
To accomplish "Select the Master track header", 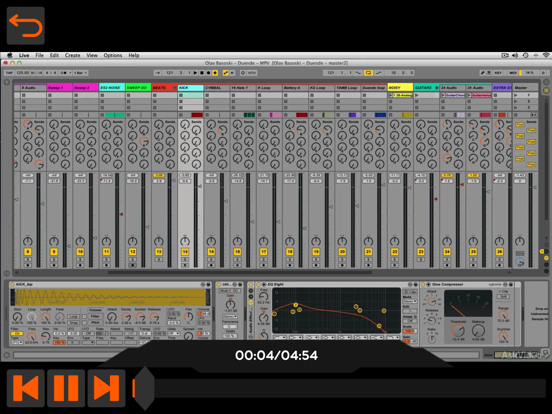I will [x=525, y=87].
